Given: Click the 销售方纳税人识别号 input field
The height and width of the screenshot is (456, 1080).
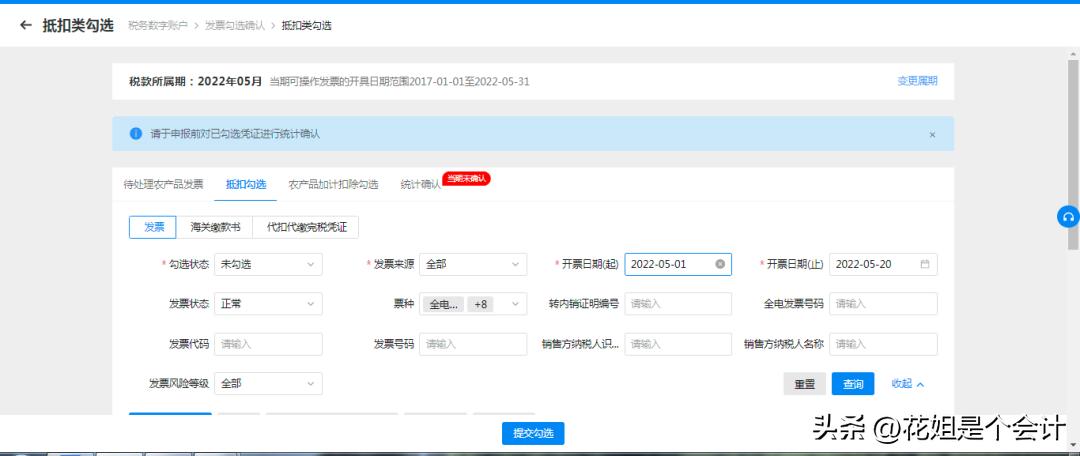Looking at the screenshot, I should [678, 344].
